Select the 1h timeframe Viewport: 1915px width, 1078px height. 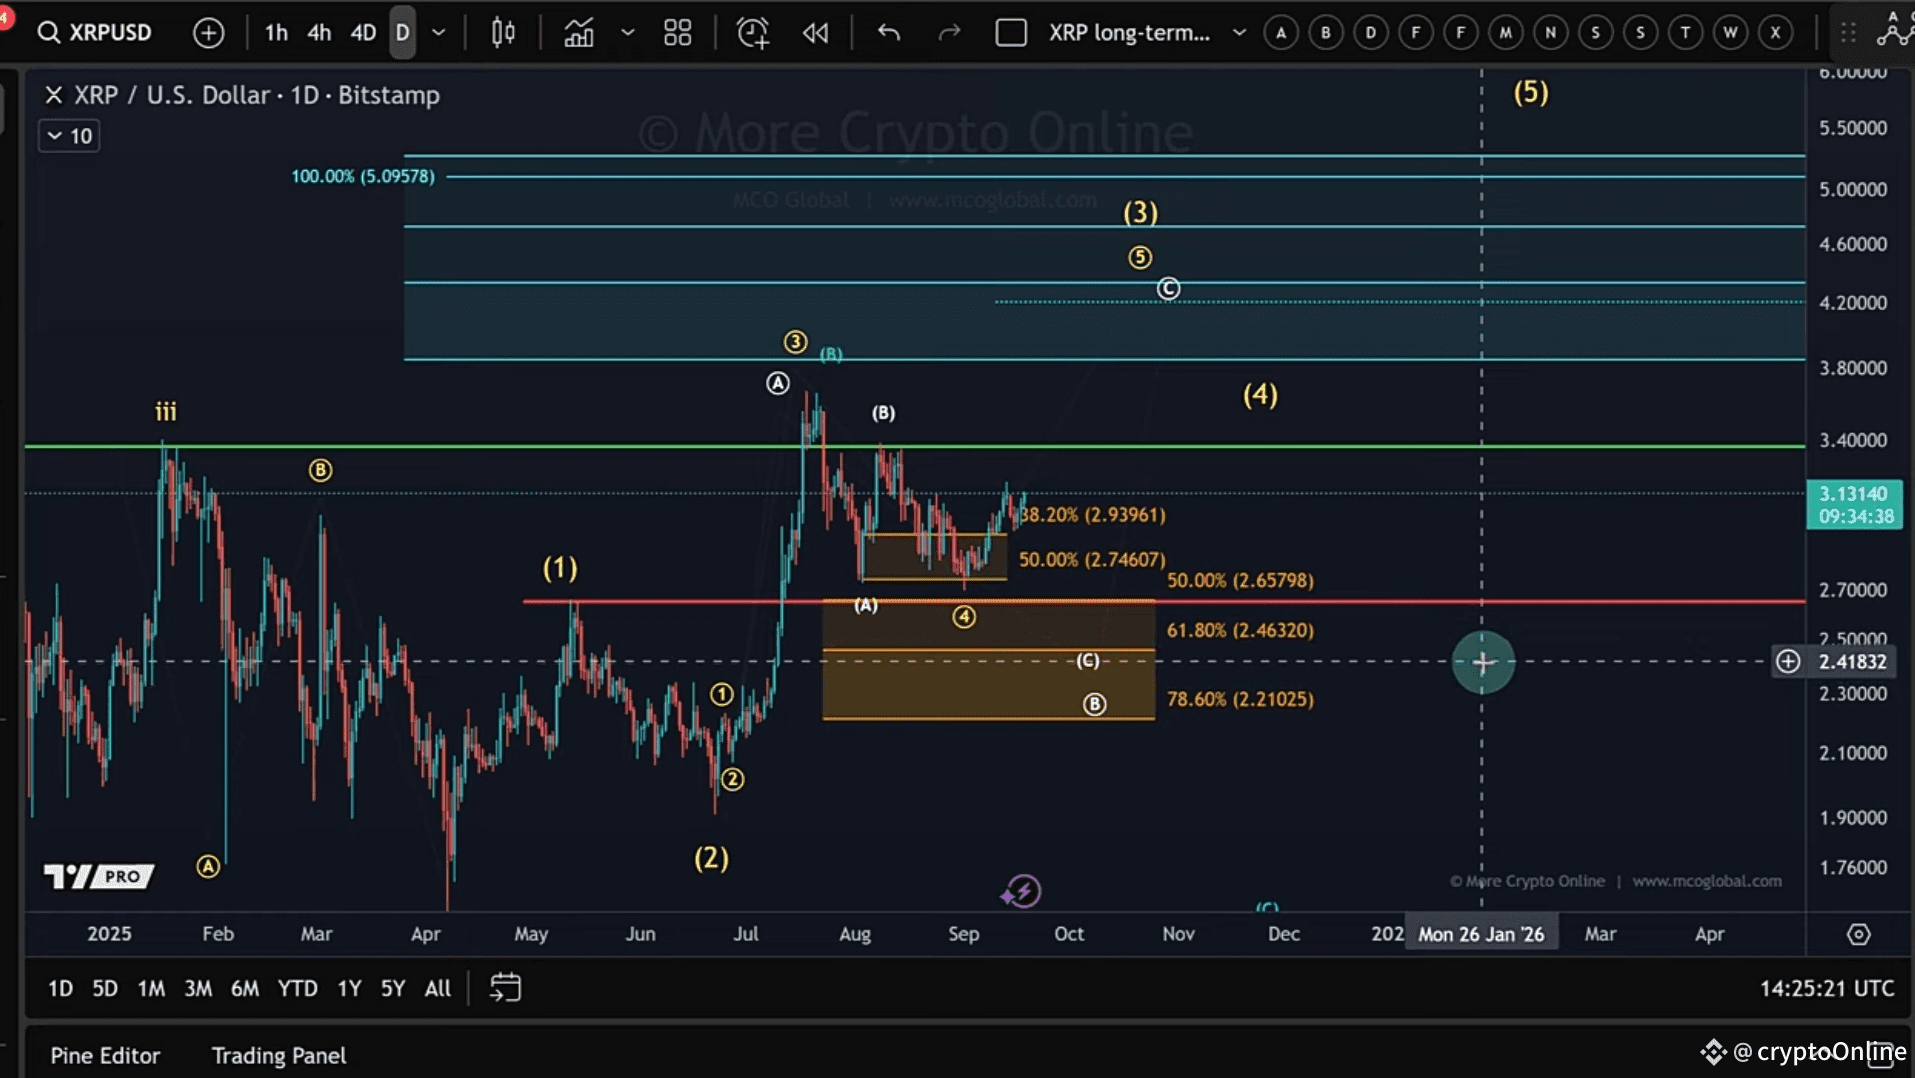(276, 31)
